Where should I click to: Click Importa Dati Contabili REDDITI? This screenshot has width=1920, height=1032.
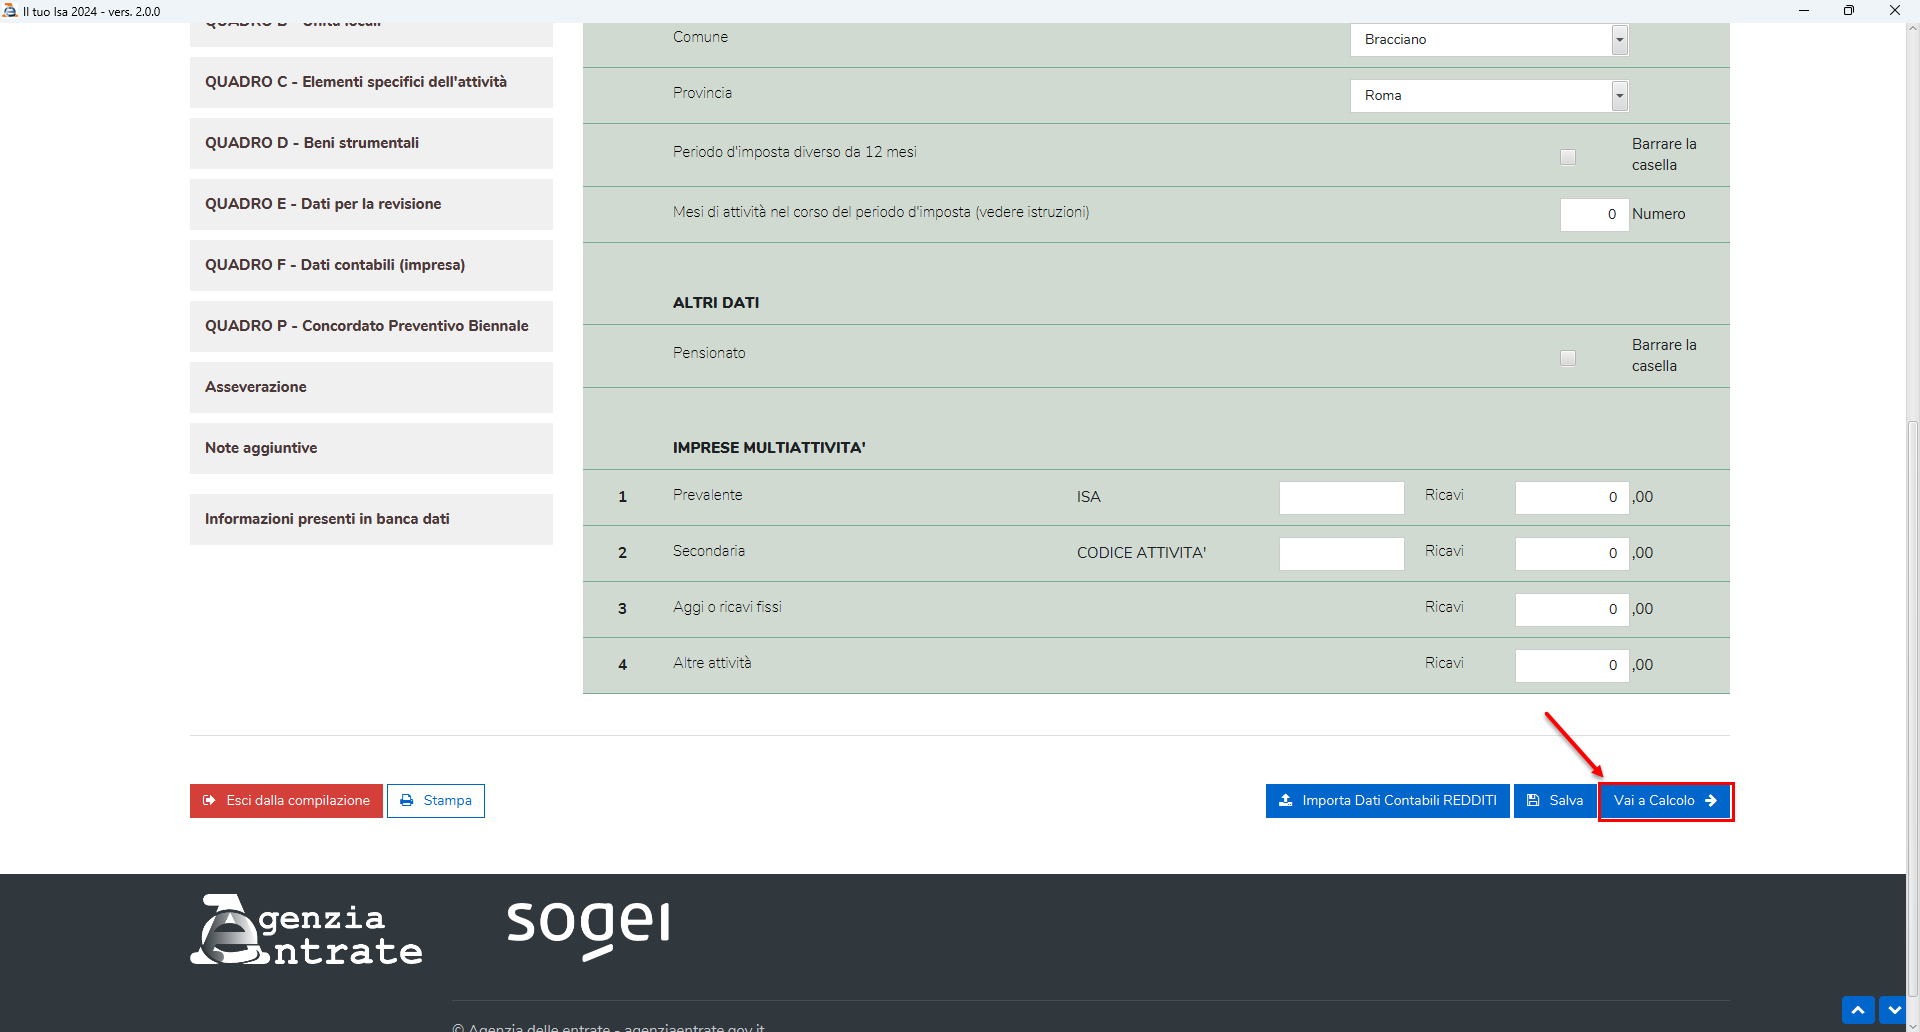(1387, 801)
